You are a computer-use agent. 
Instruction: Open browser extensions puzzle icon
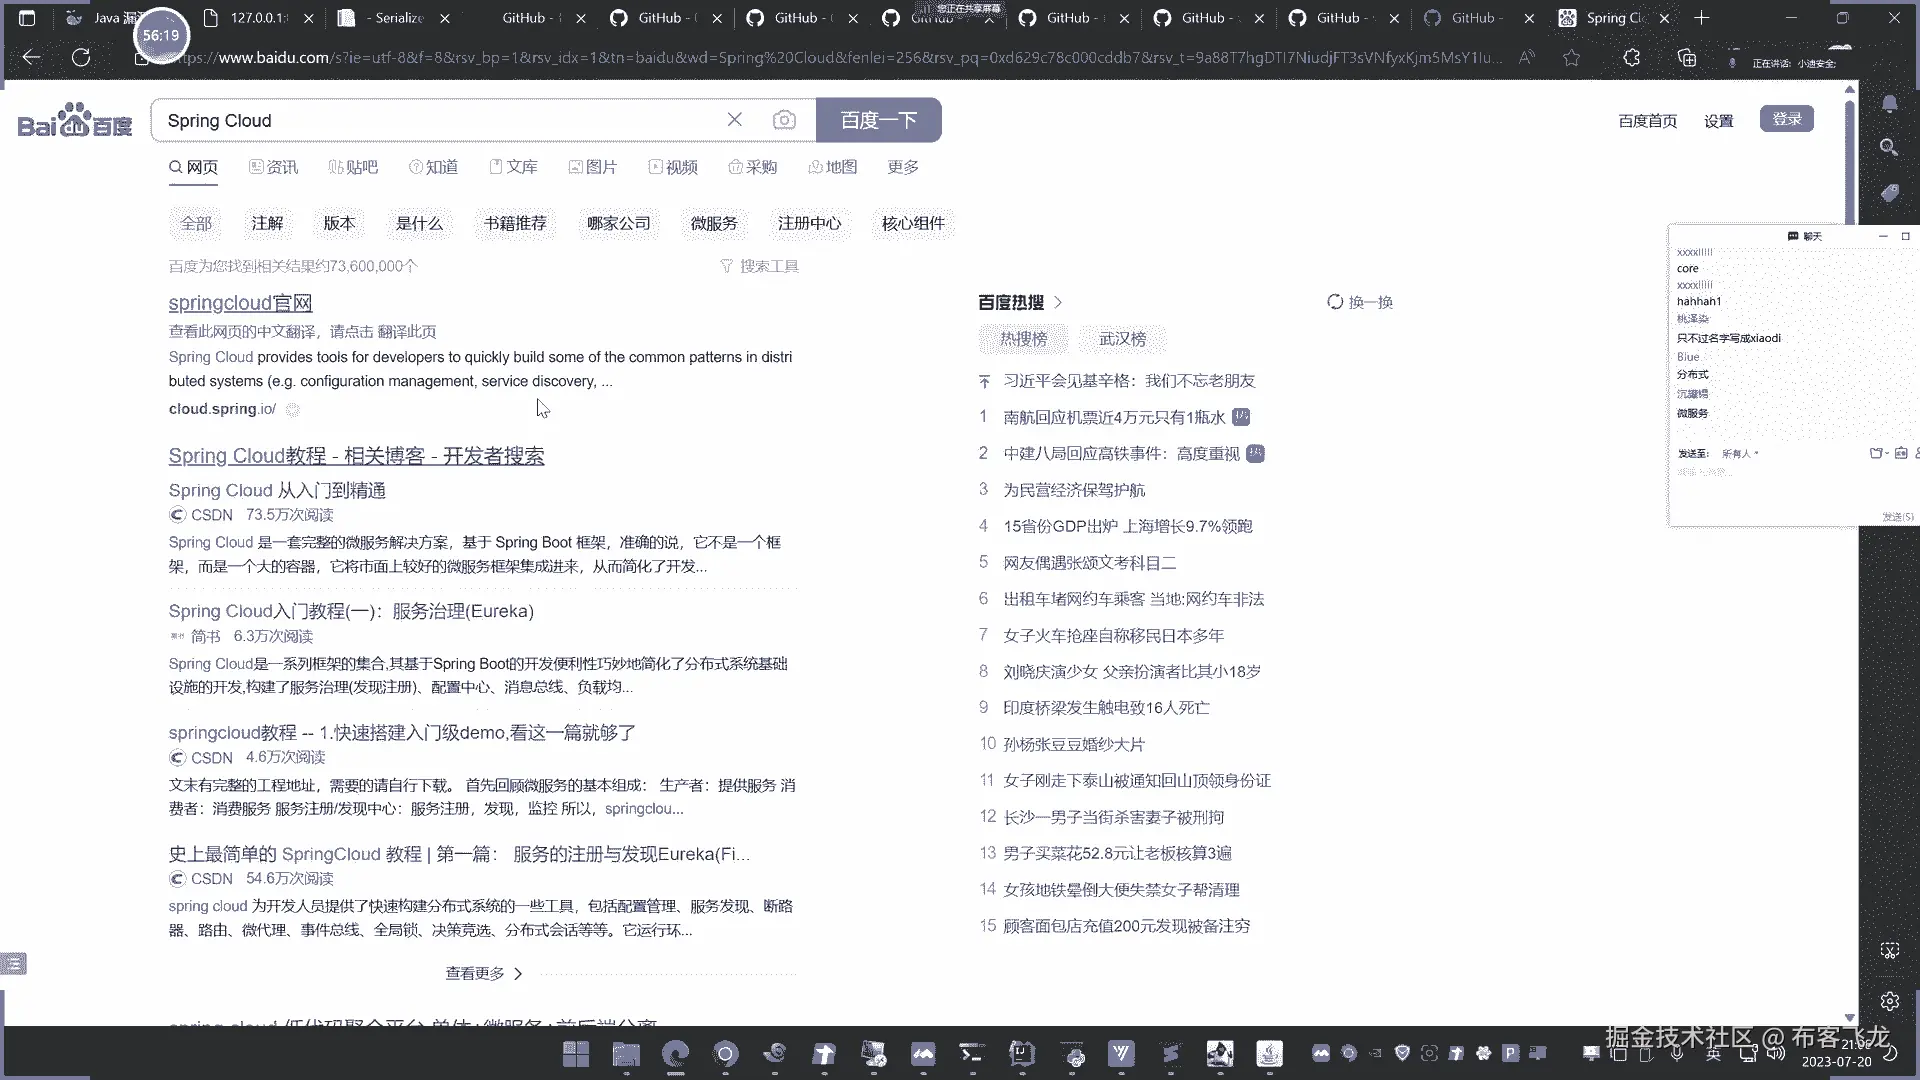(x=1631, y=58)
